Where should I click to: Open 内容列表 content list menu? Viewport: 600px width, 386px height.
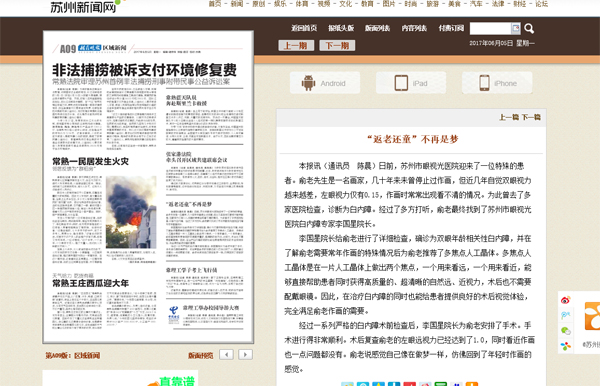coord(414,28)
